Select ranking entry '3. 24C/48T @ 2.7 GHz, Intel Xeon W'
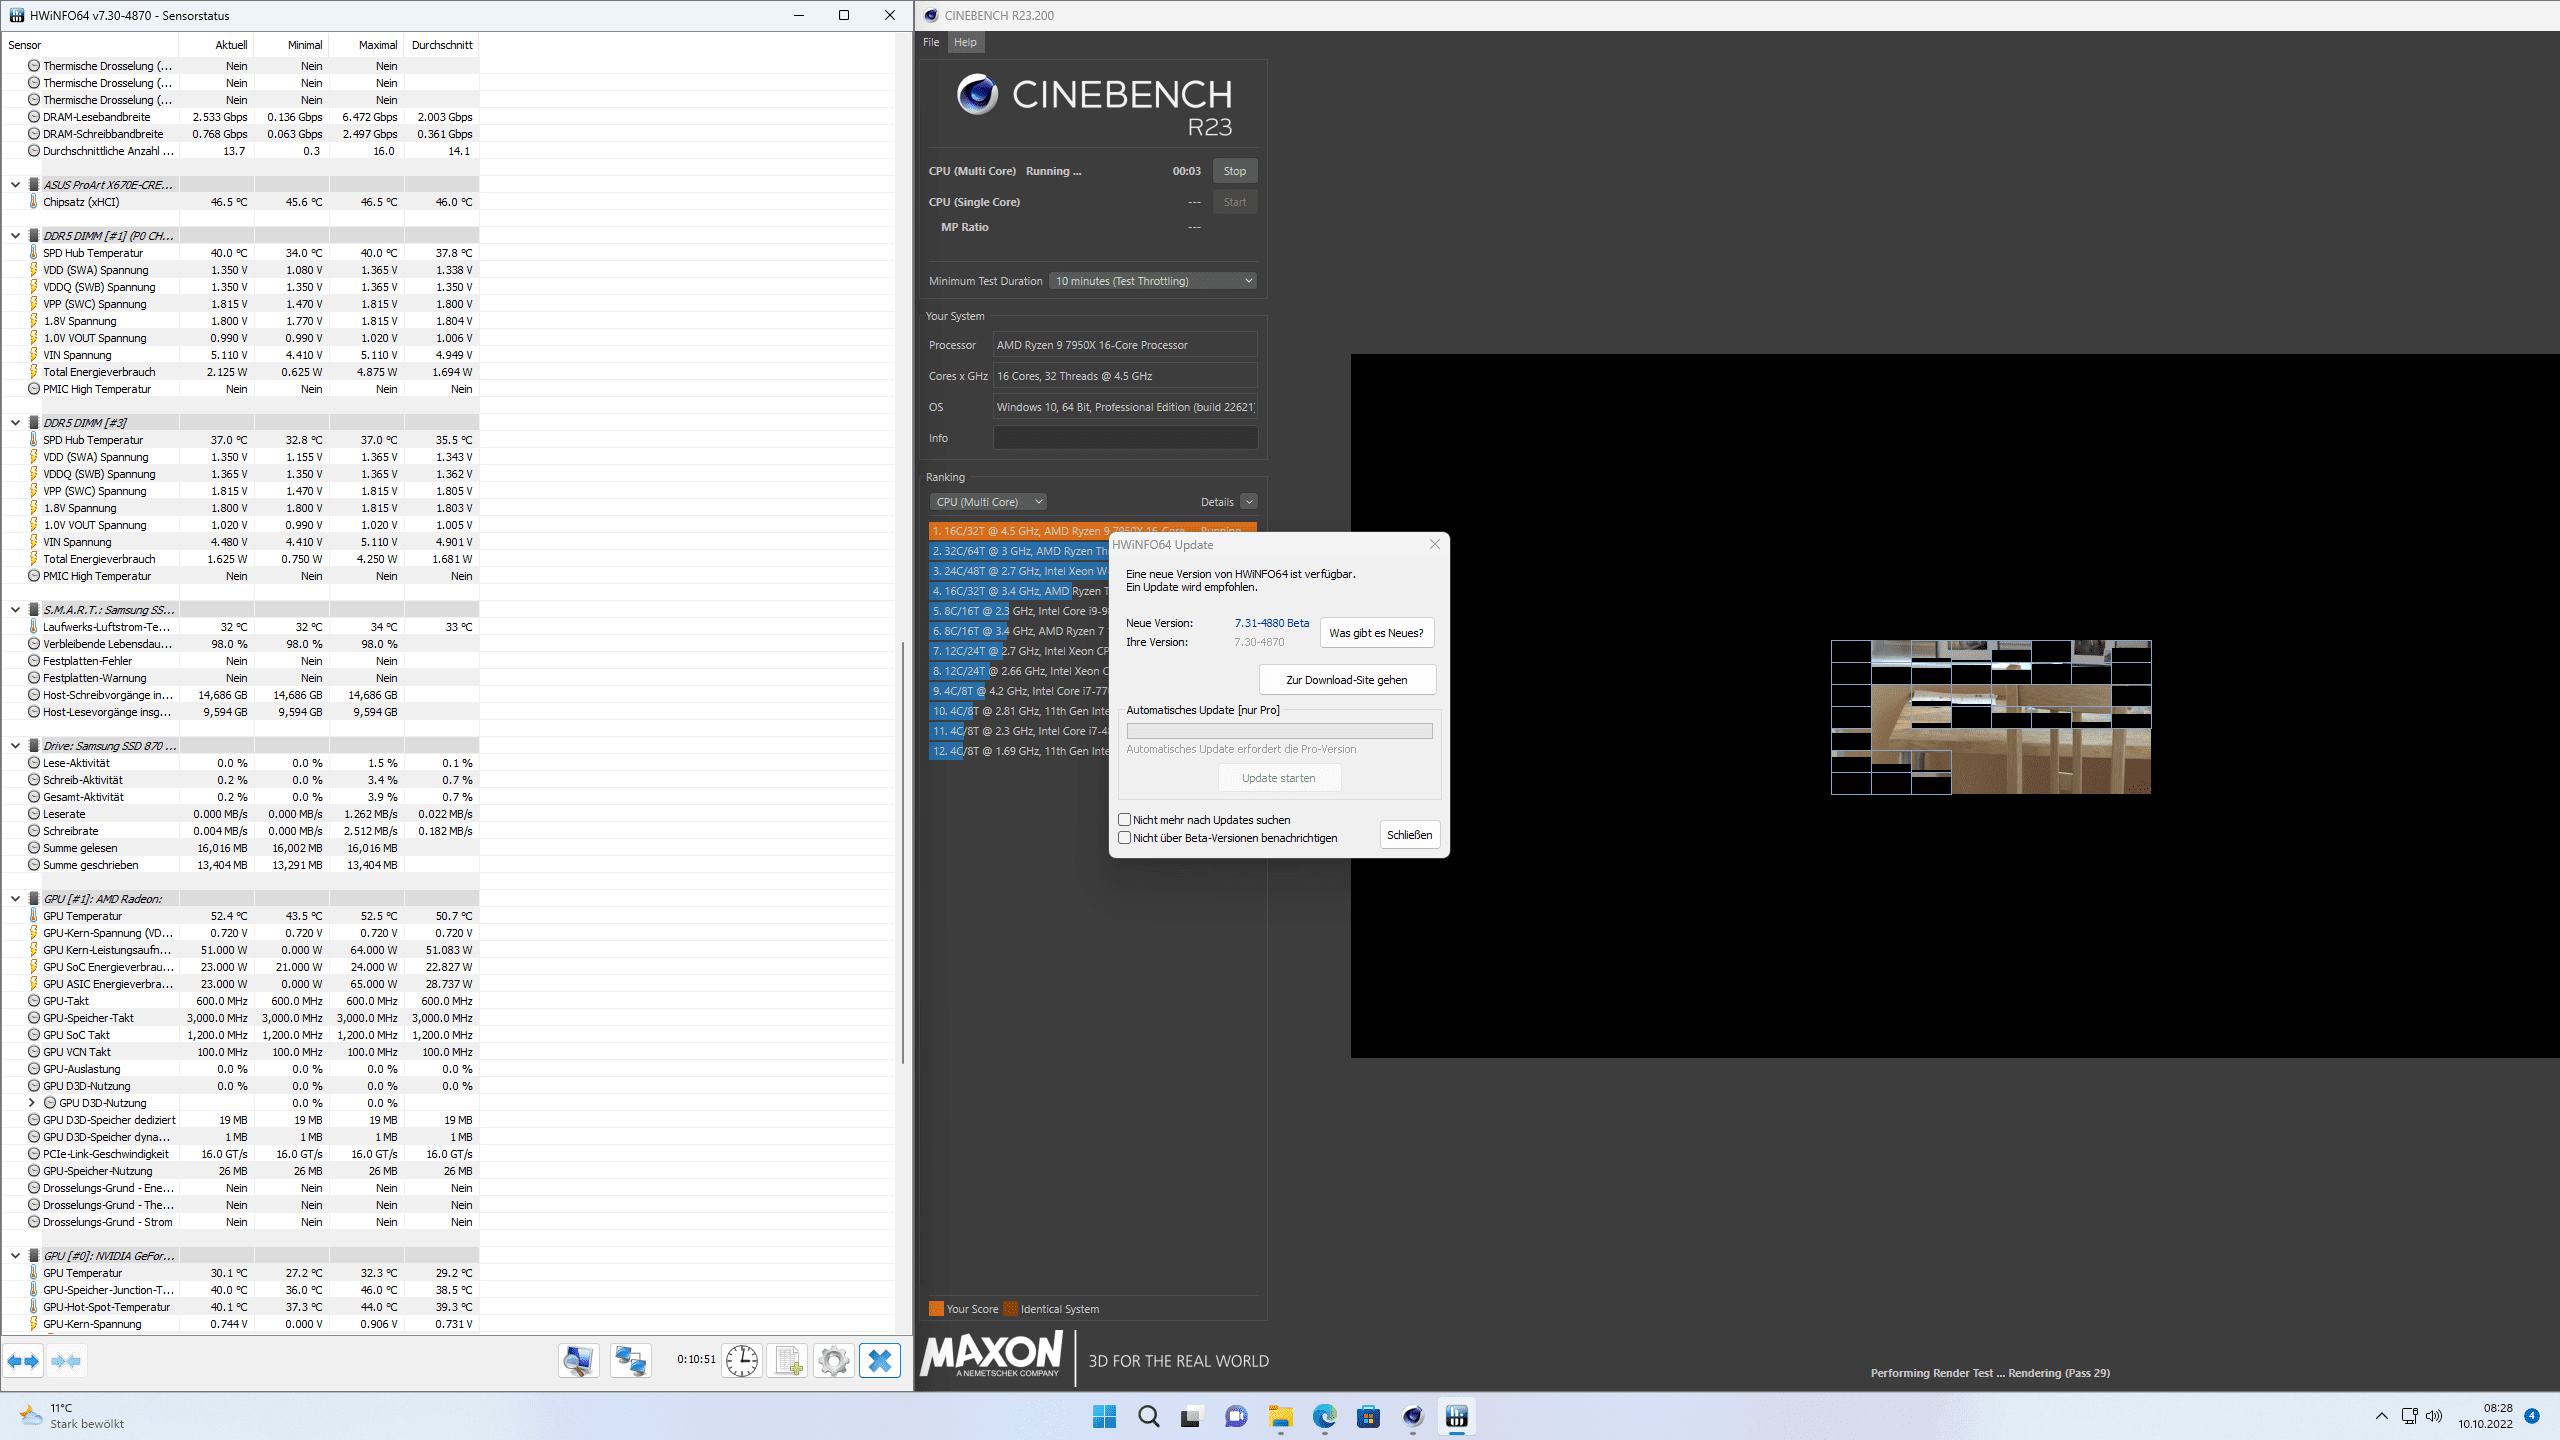 (1018, 571)
